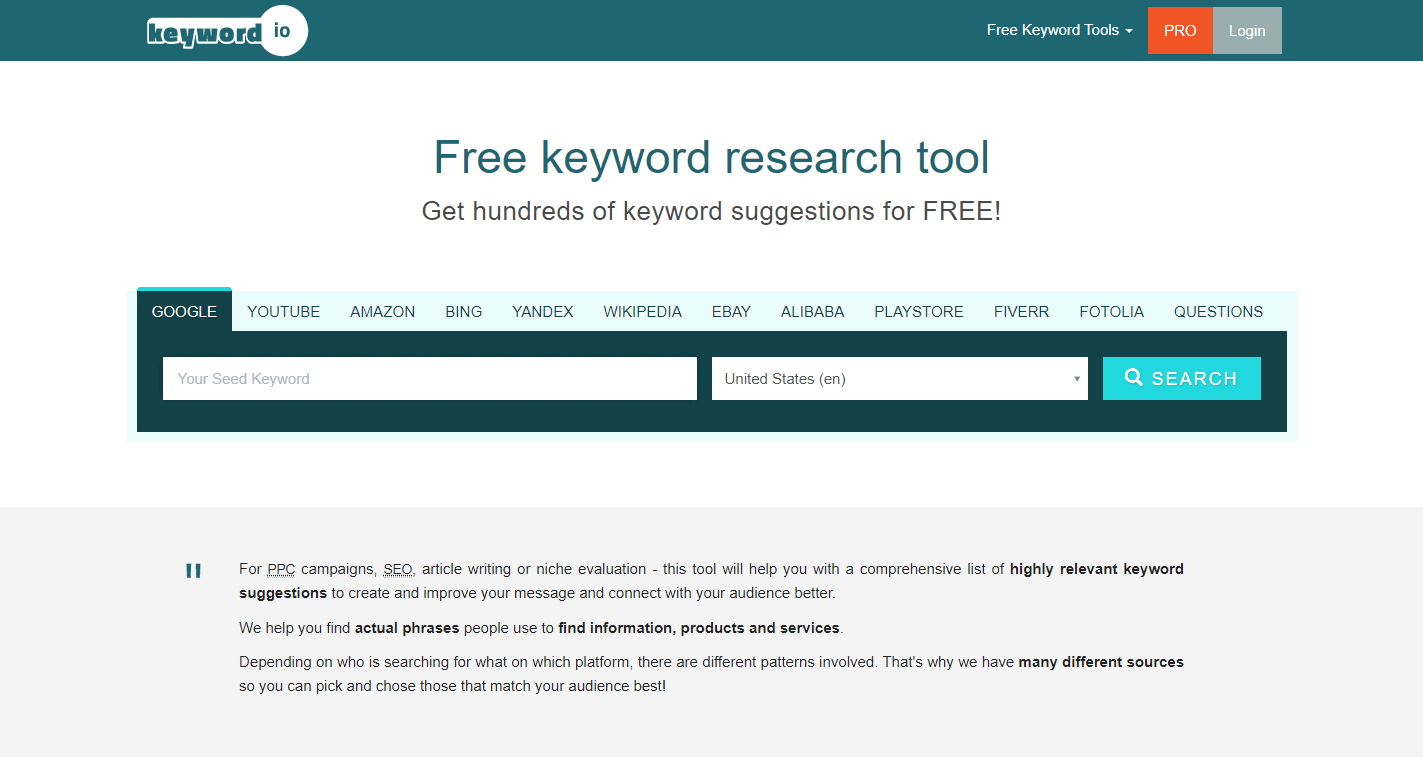Click the bold text 'many different sources'

1101,662
